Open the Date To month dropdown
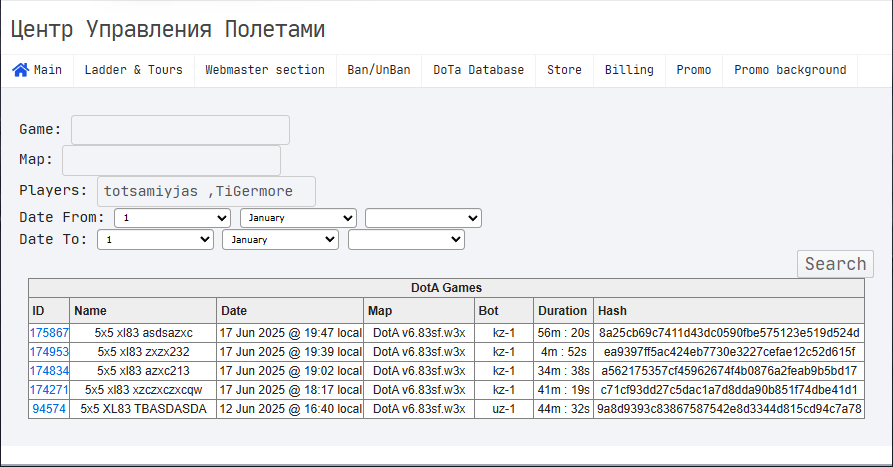This screenshot has height=467, width=893. [281, 240]
